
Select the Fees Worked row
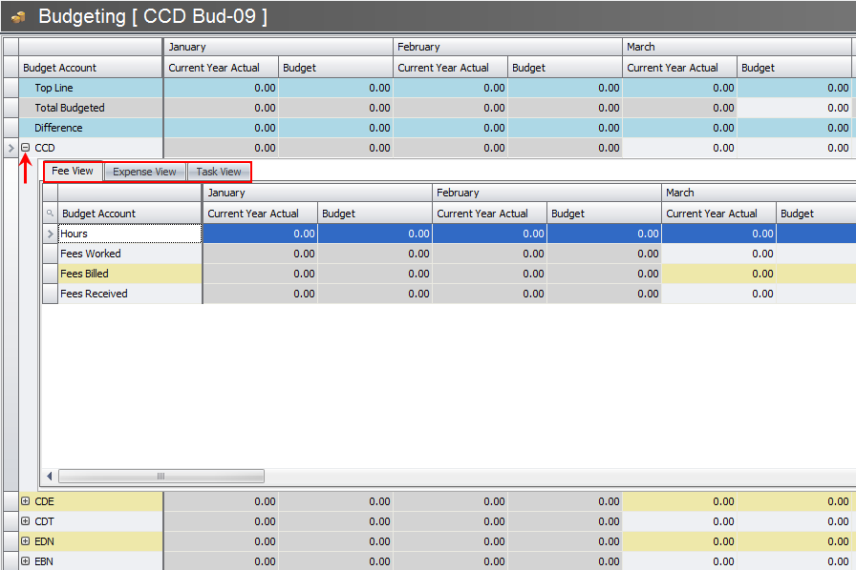91,254
